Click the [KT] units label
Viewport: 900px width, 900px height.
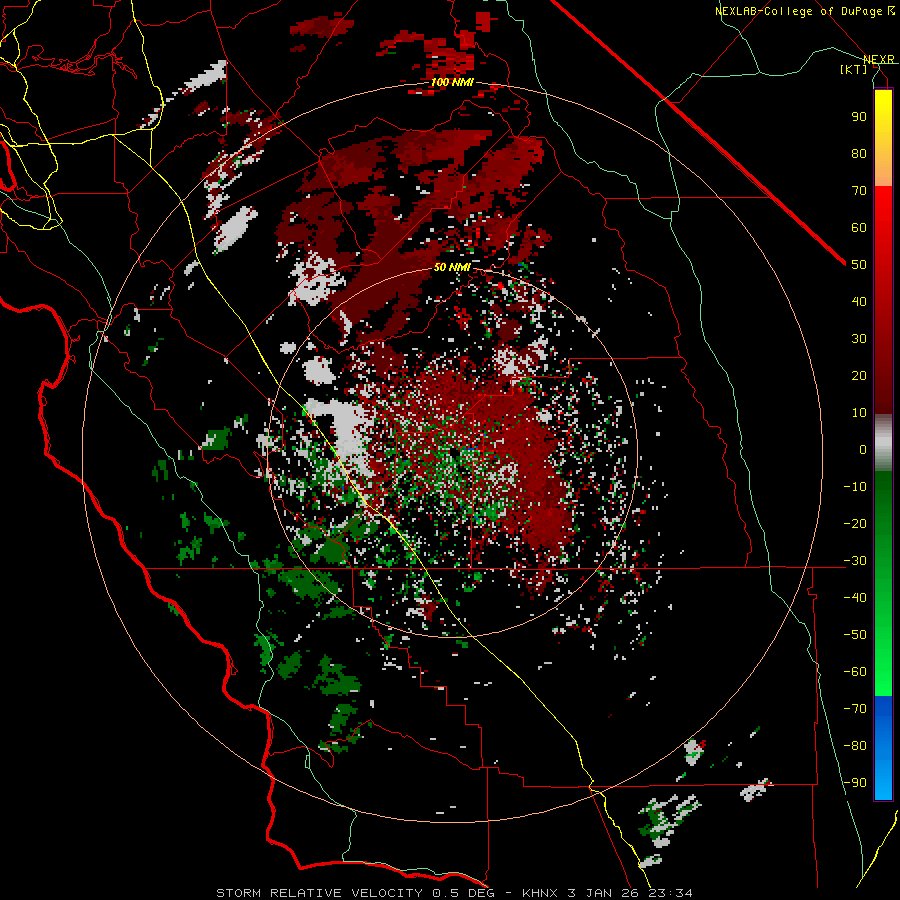click(x=854, y=69)
